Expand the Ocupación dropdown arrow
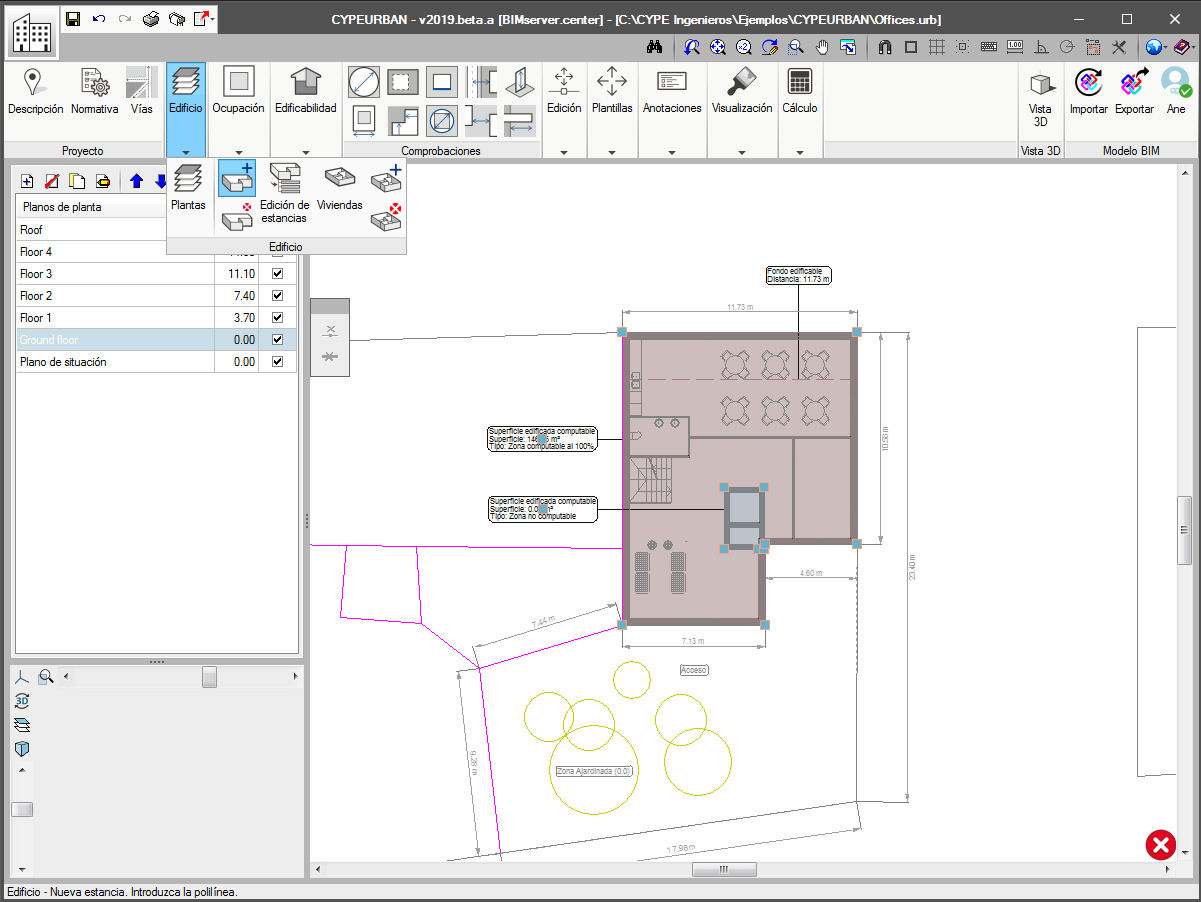 point(238,152)
